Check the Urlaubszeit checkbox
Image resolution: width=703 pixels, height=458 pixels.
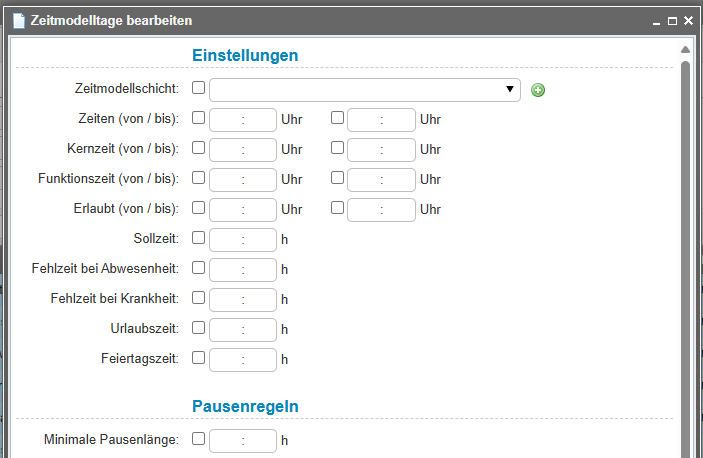198,328
